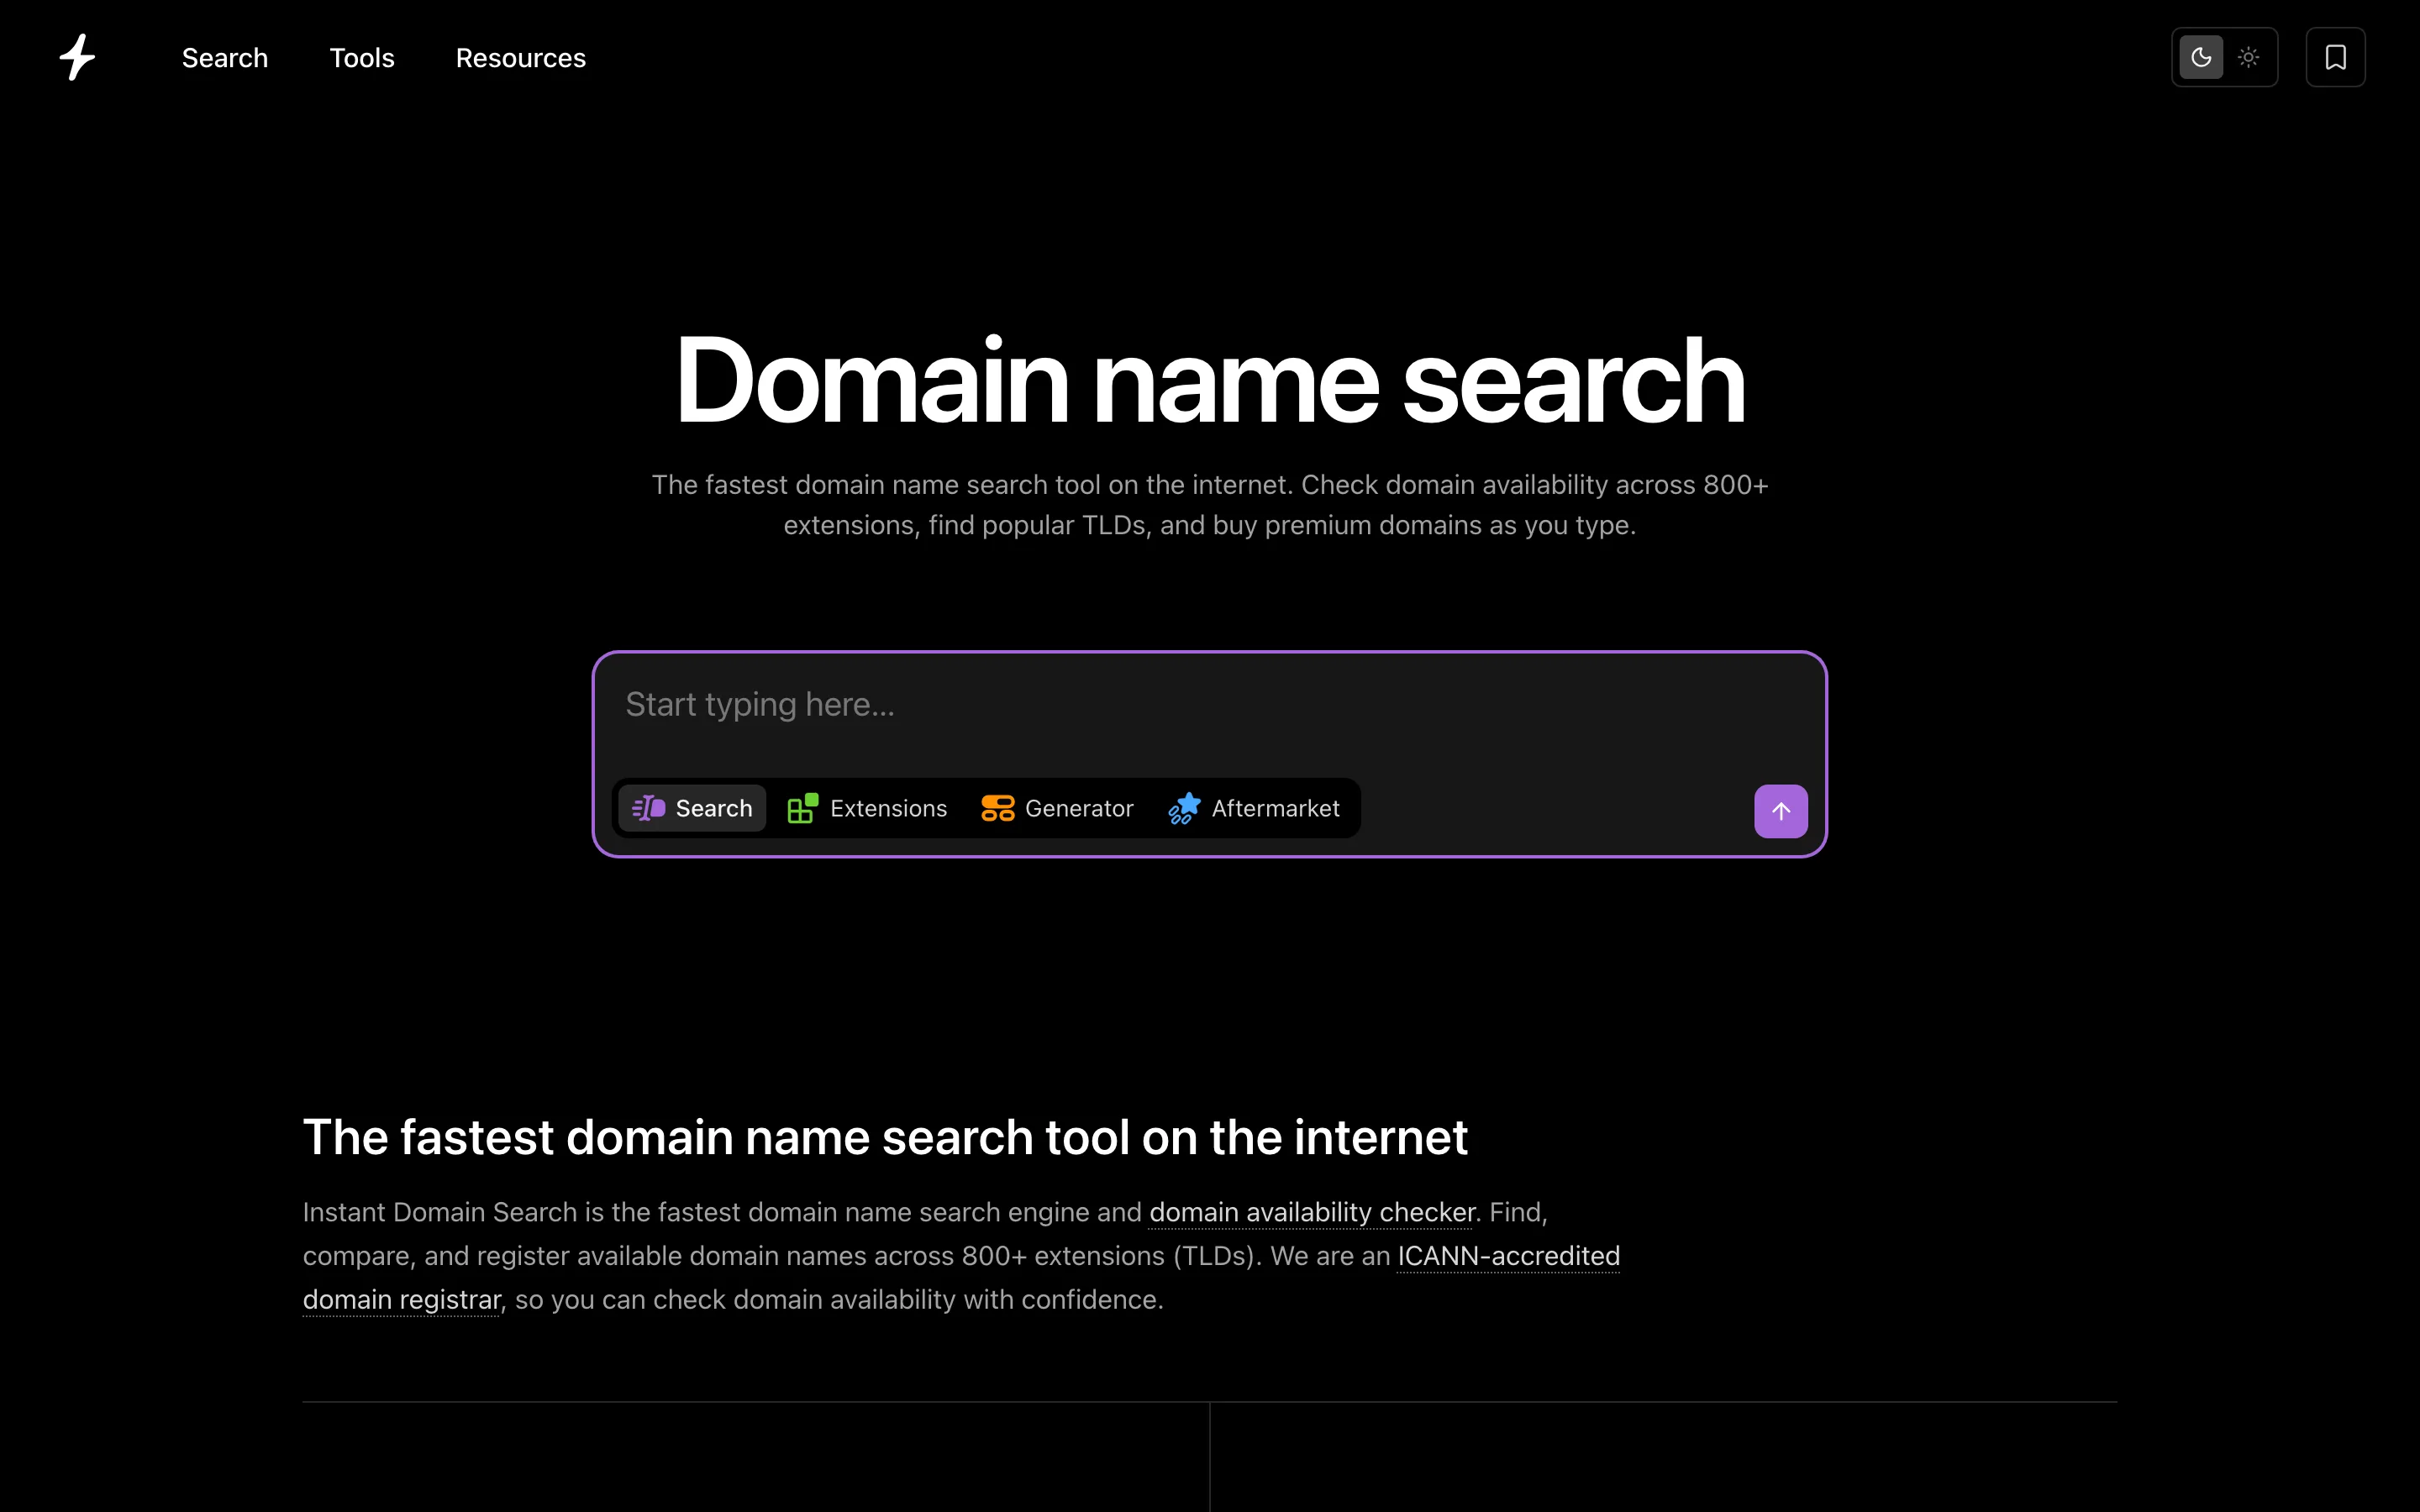Open ICANN-accredited link text
The image size is (2420, 1512).
tap(1509, 1256)
